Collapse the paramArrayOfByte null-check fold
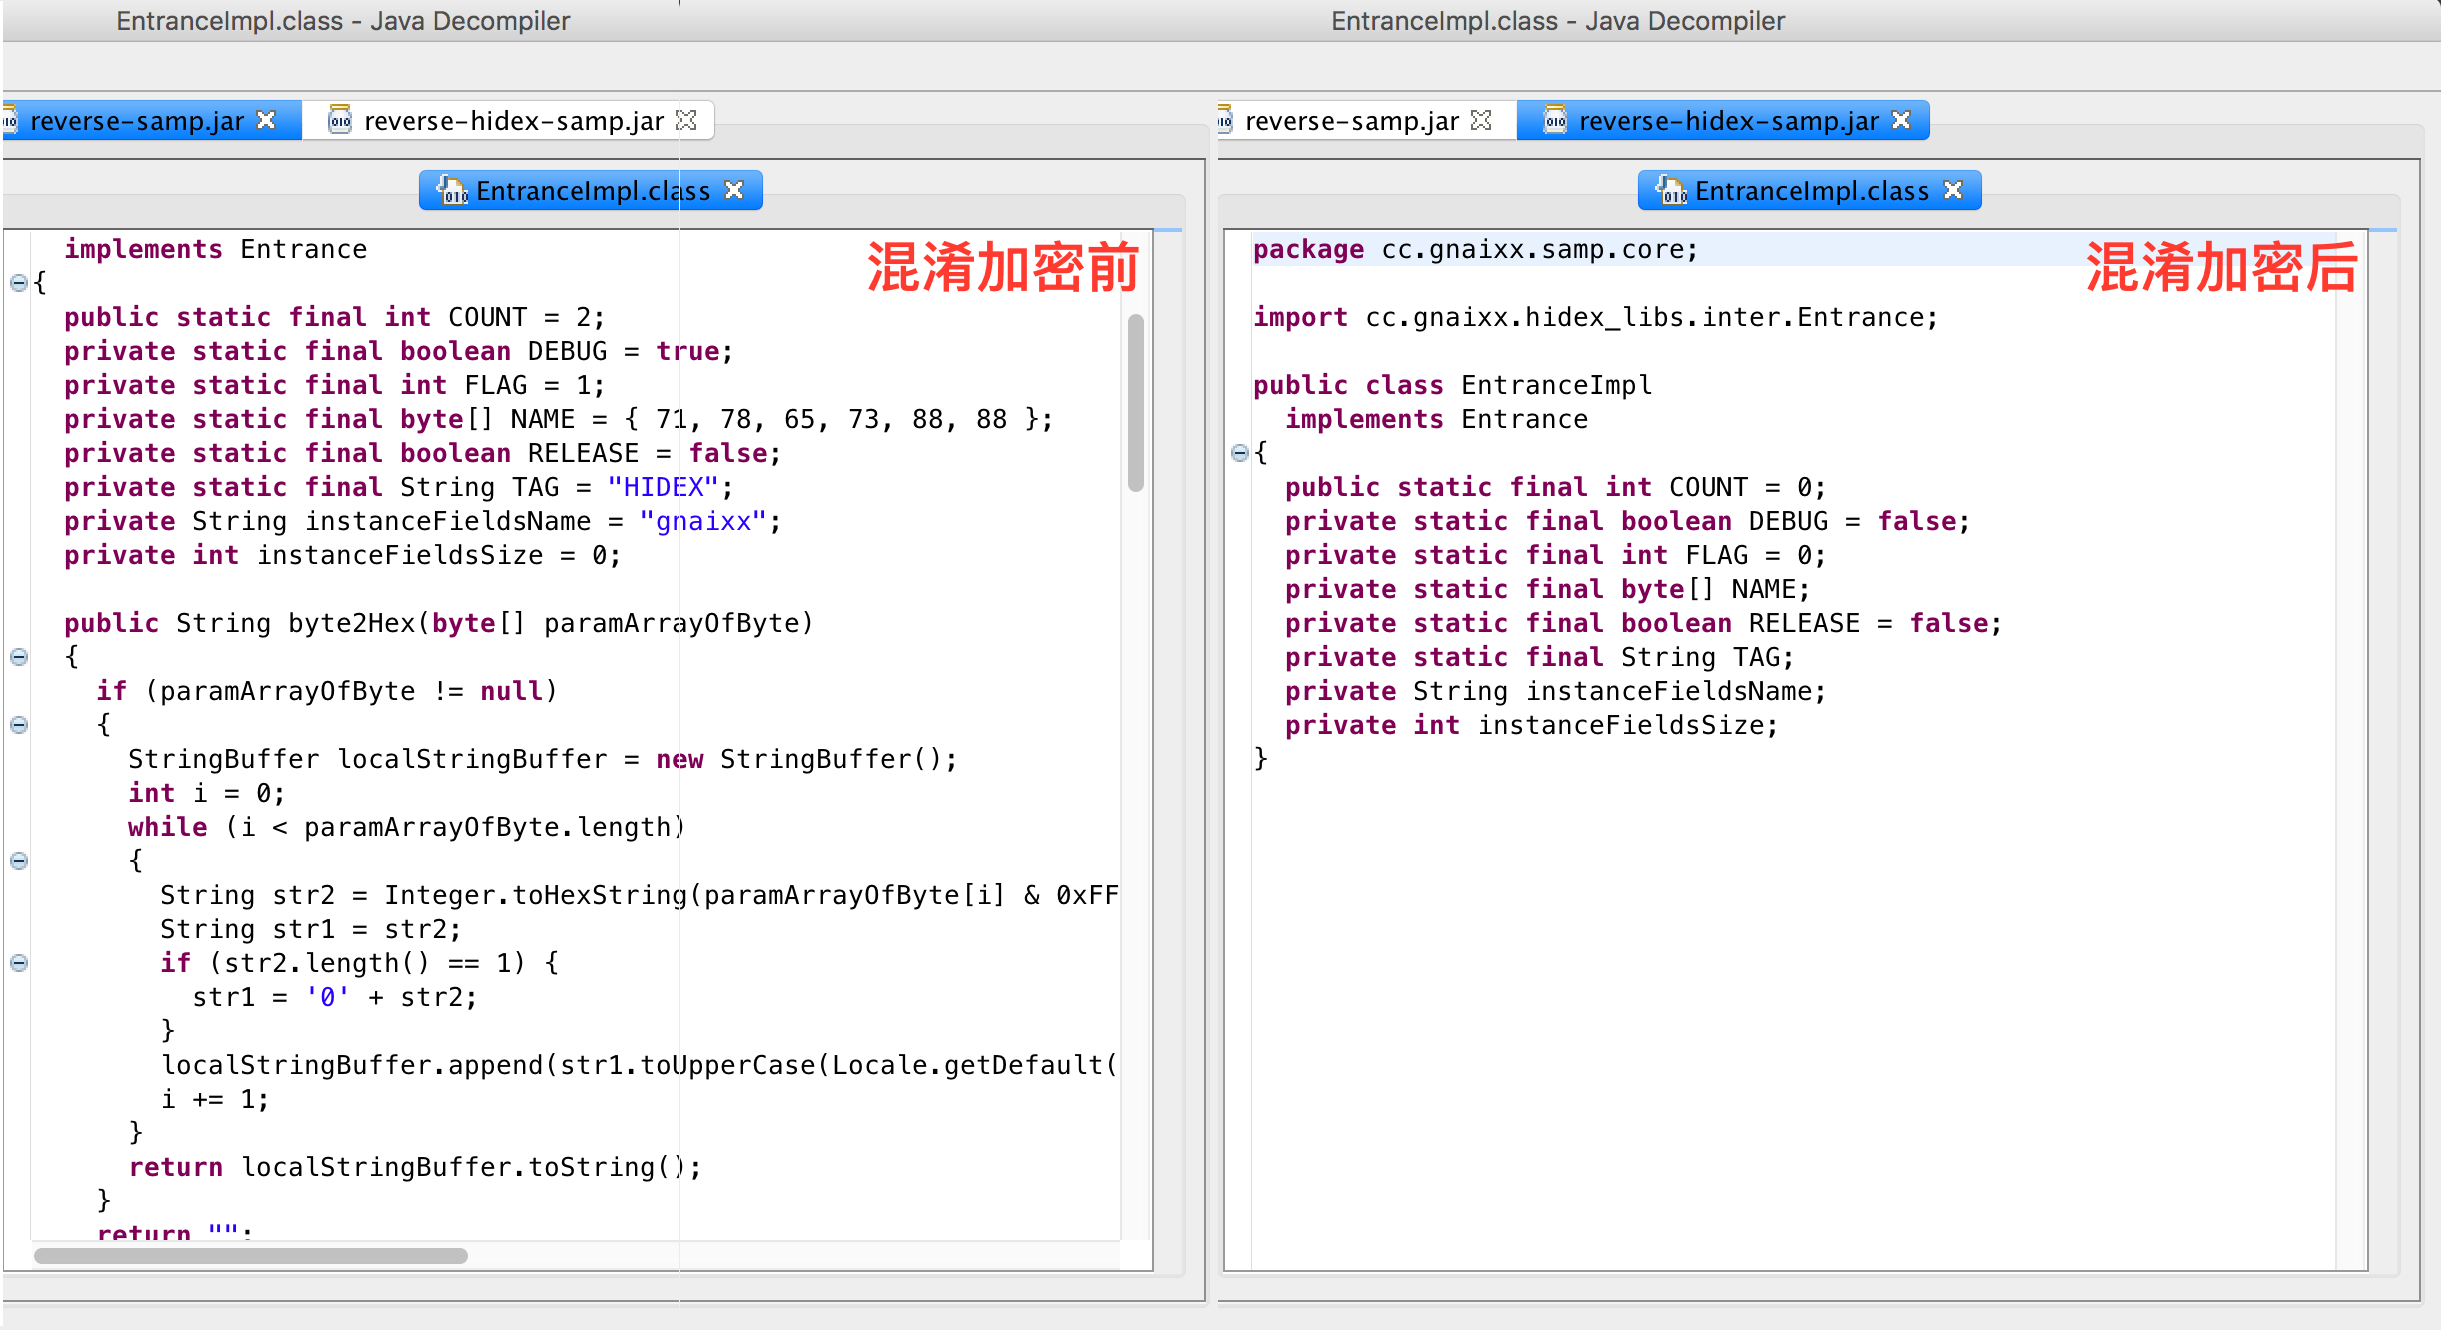Image resolution: width=2441 pixels, height=1330 pixels. 18,725
